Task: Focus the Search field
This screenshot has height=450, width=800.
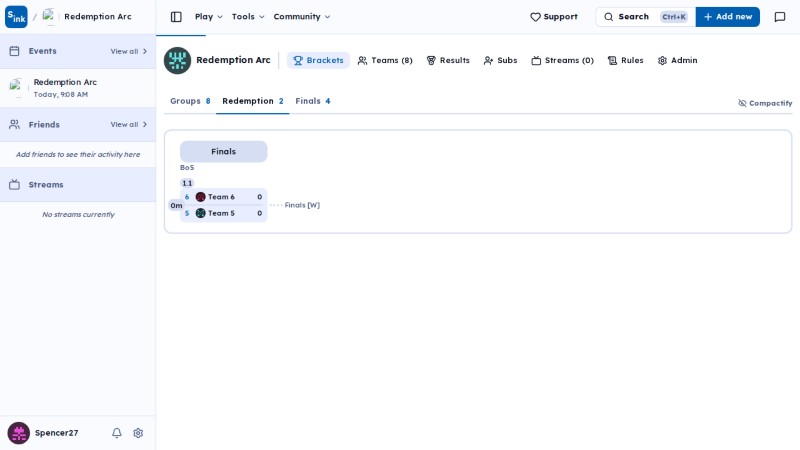Action: pyautogui.click(x=645, y=17)
